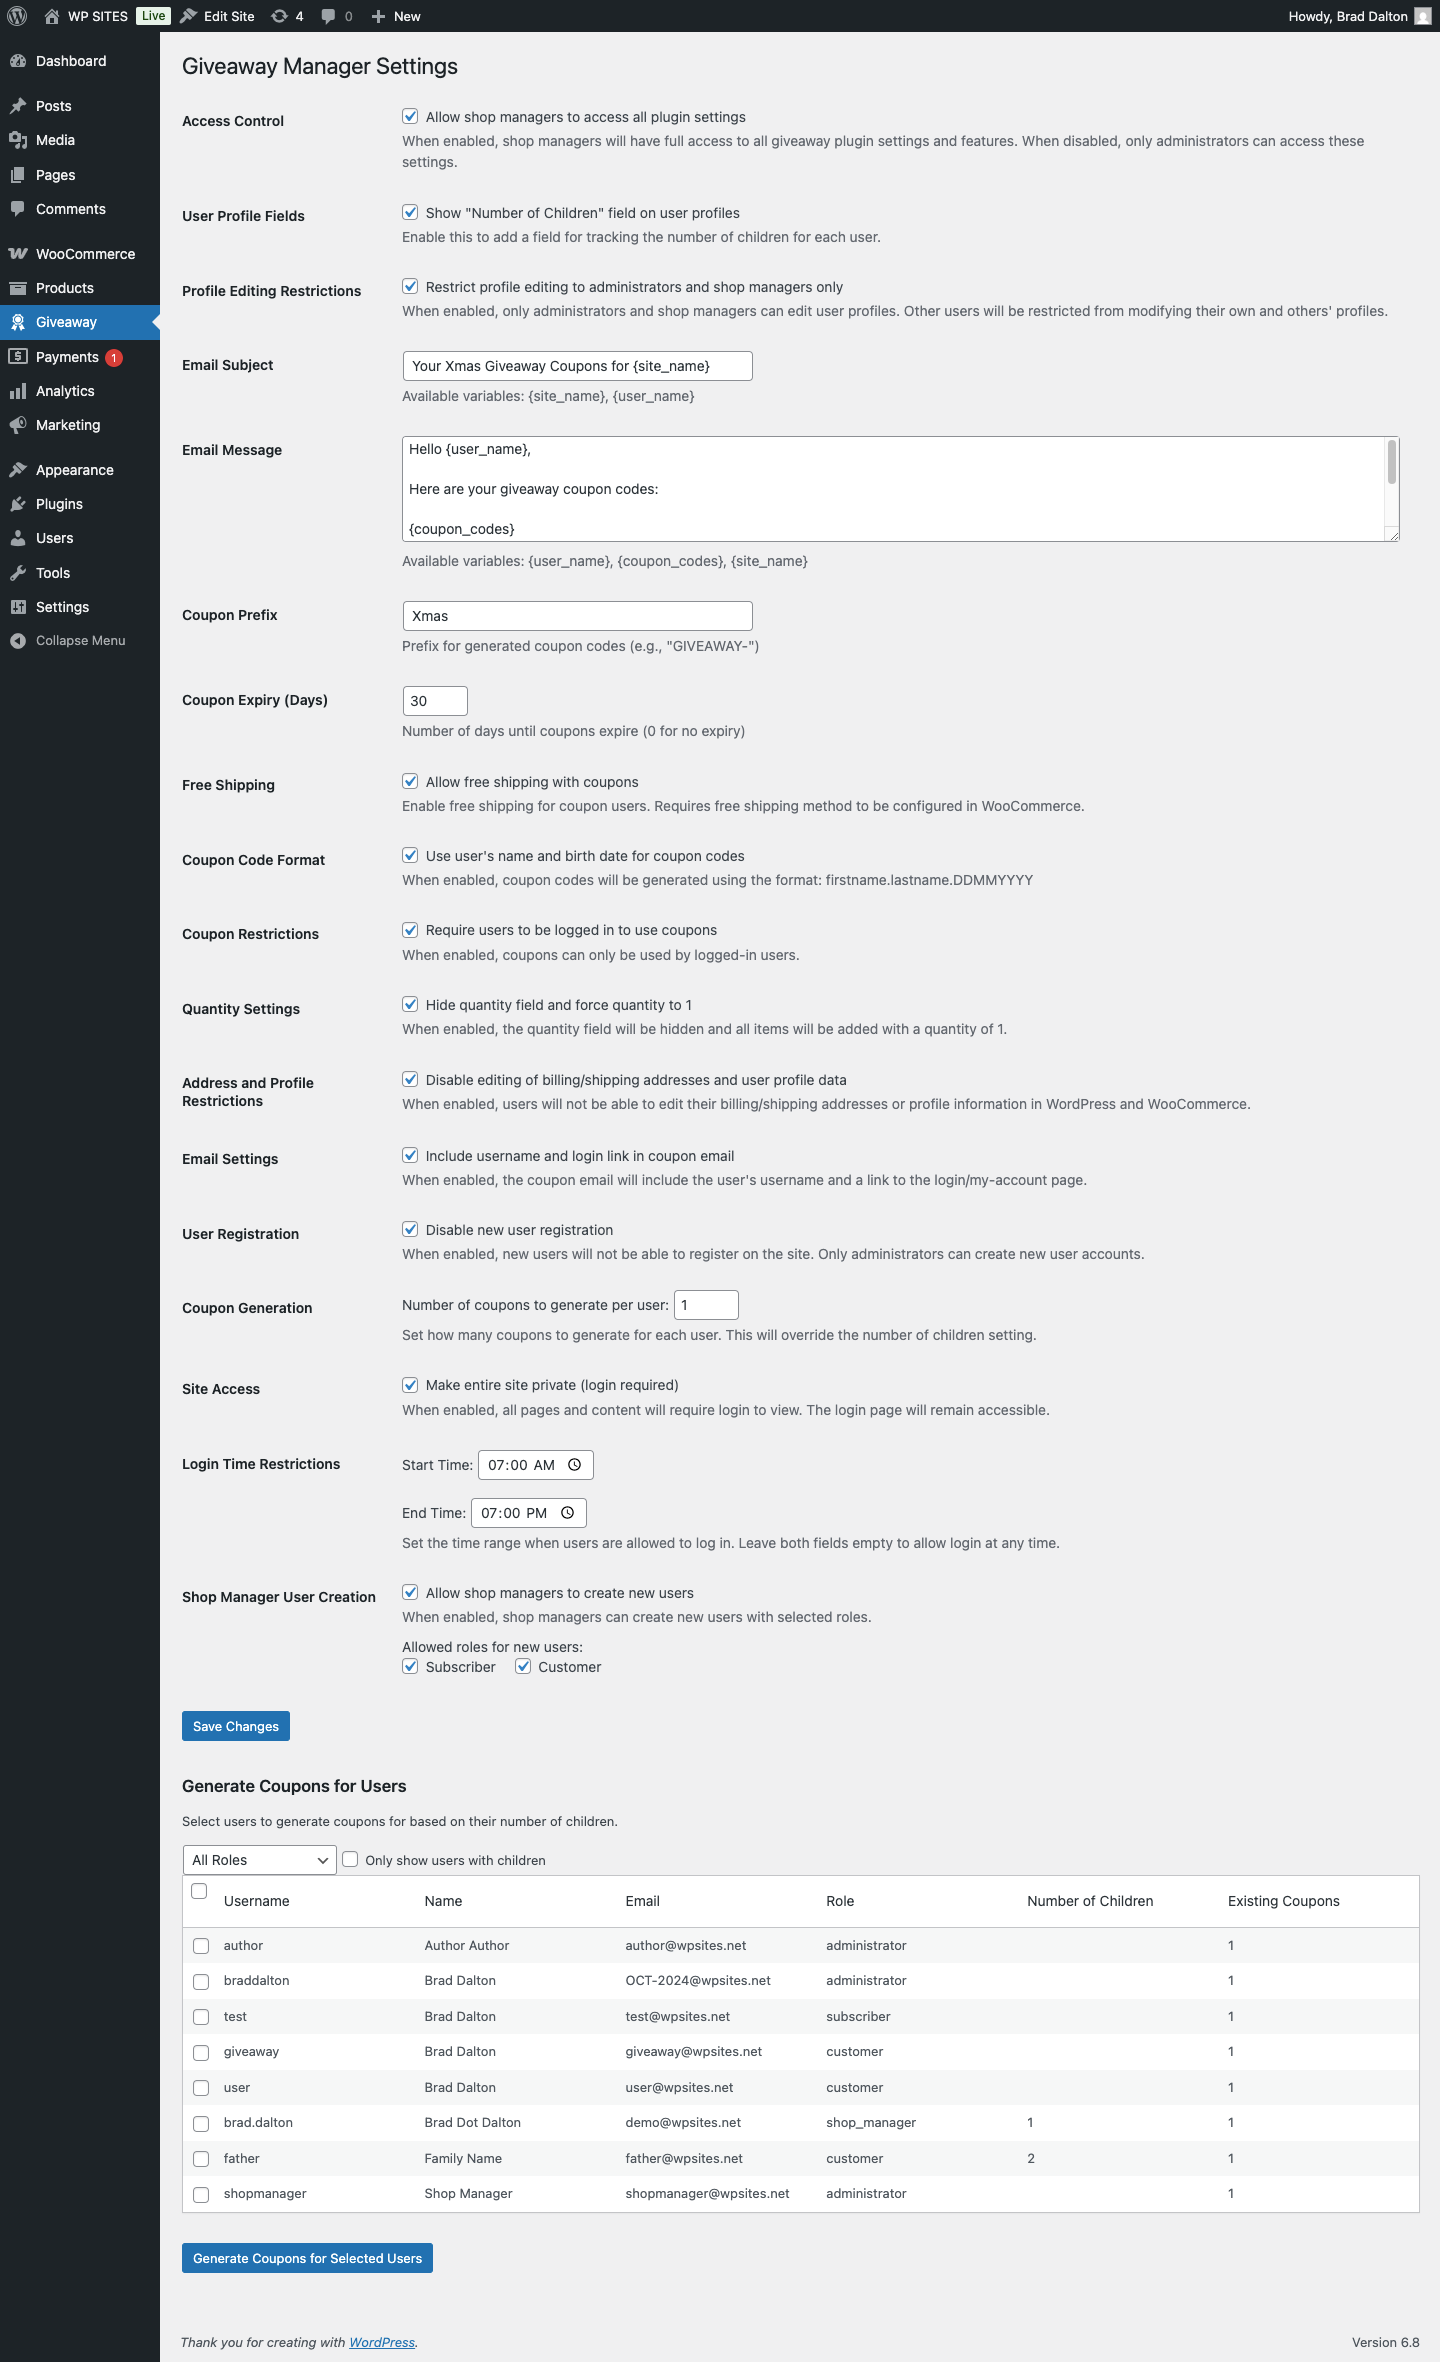1440x2362 pixels.
Task: Open the All Roles dropdown
Action: 259,1860
